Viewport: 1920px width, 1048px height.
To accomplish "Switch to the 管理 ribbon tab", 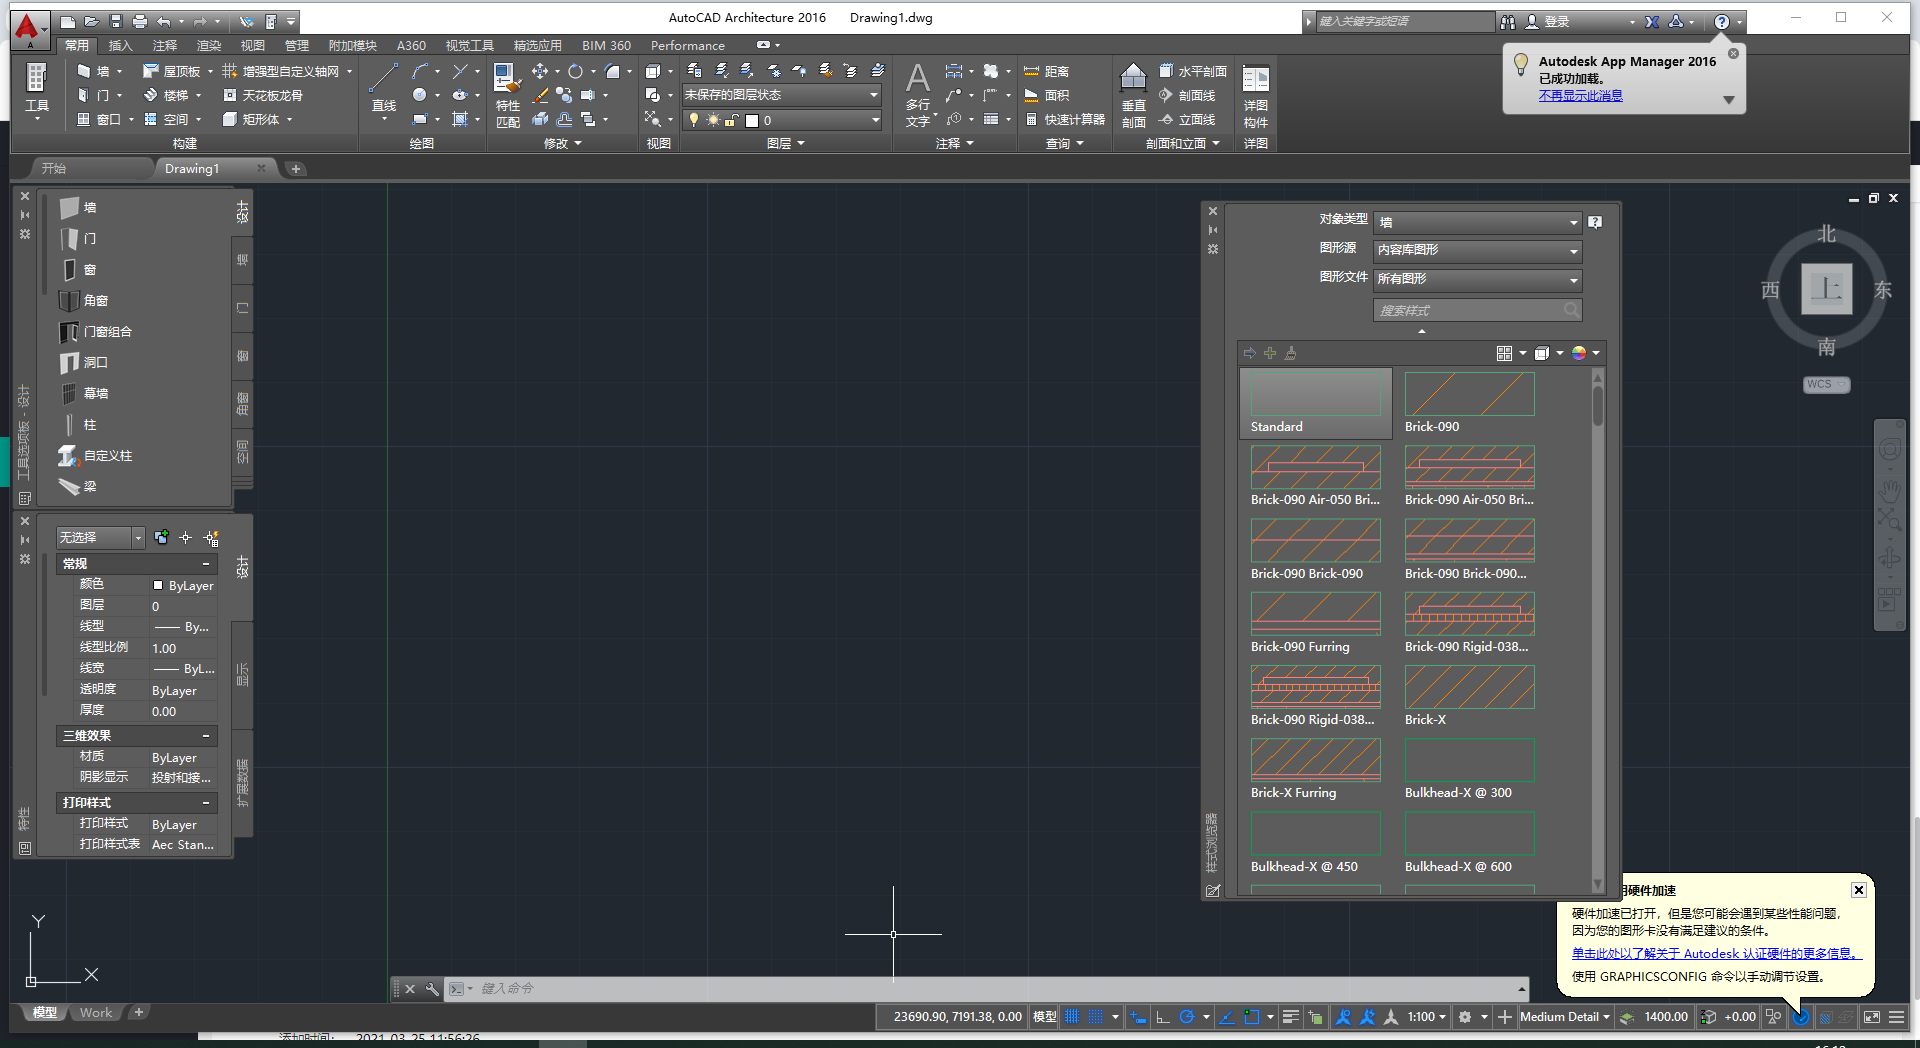I will click(x=296, y=45).
